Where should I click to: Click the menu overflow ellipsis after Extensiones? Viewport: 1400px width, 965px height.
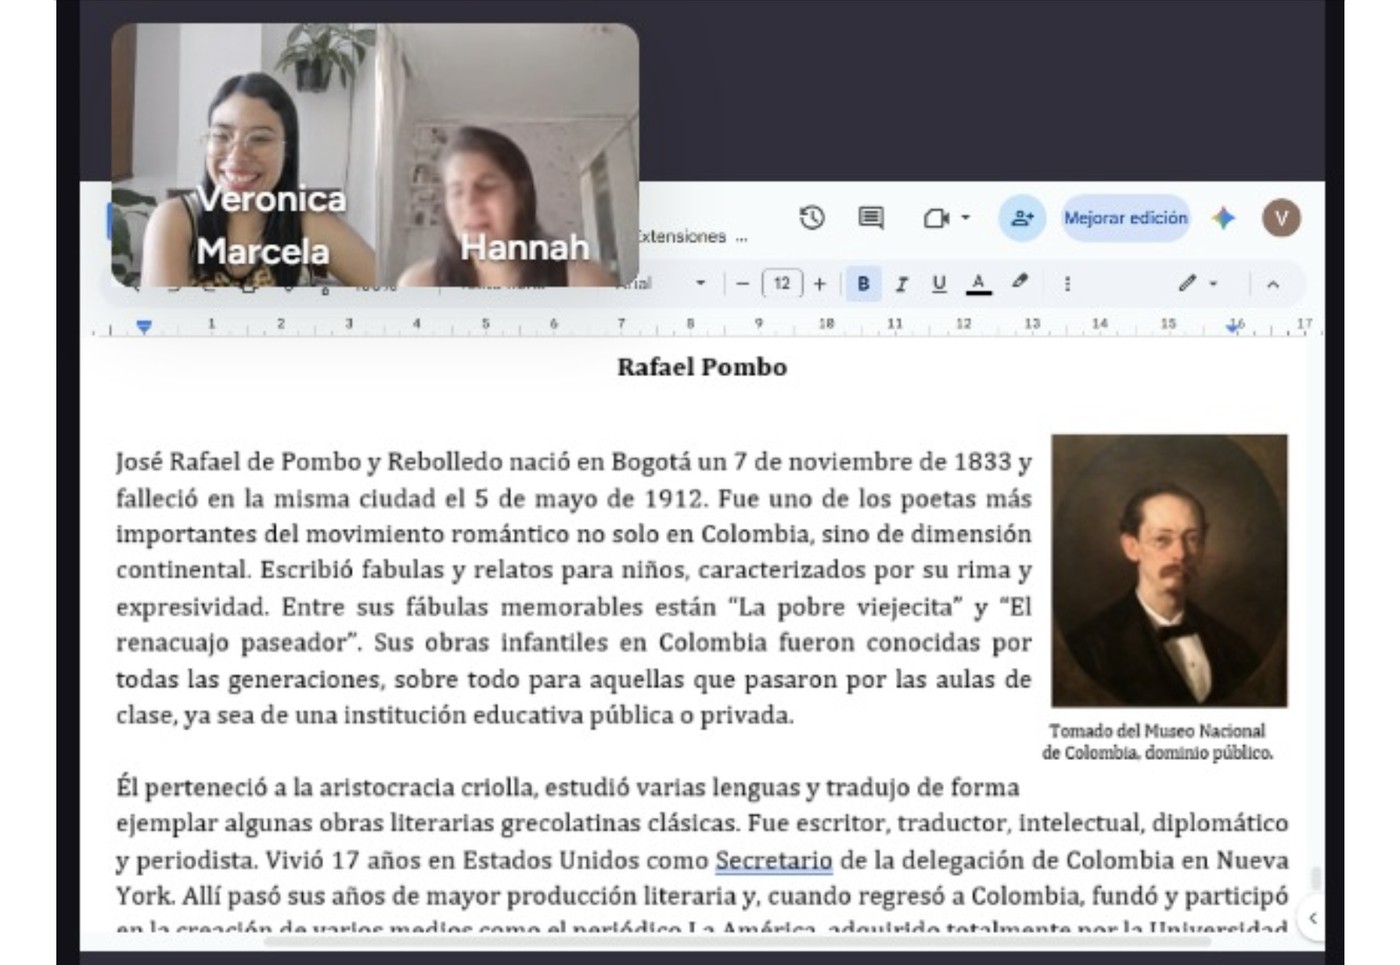coord(741,238)
